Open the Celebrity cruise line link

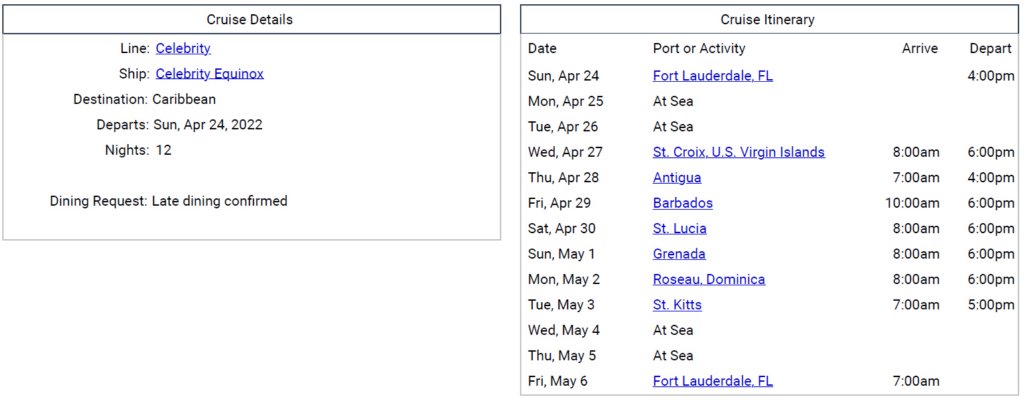pyautogui.click(x=183, y=48)
